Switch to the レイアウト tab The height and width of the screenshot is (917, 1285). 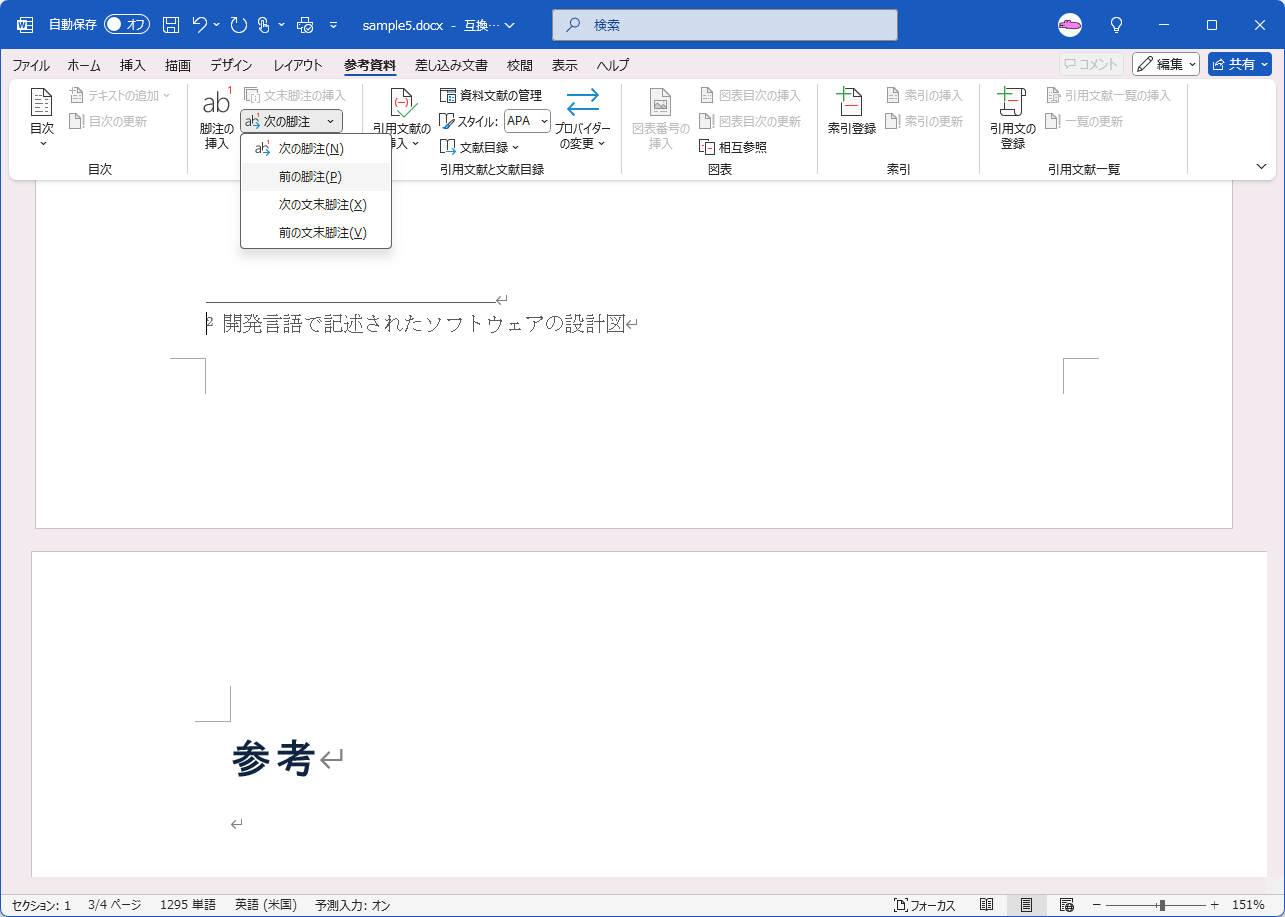pyautogui.click(x=298, y=65)
